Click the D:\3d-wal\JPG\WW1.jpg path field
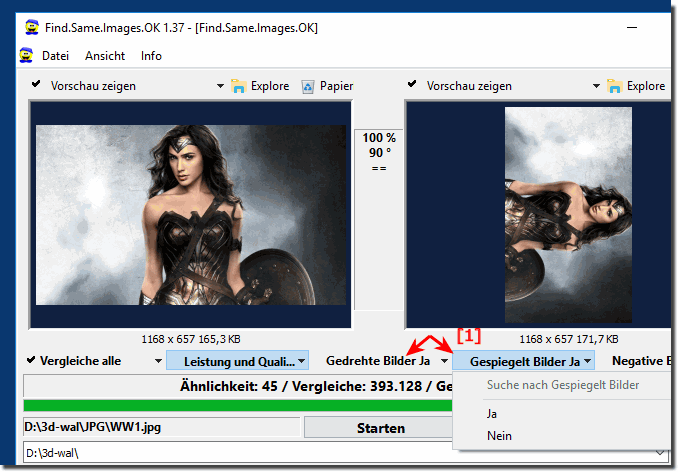 tap(162, 427)
